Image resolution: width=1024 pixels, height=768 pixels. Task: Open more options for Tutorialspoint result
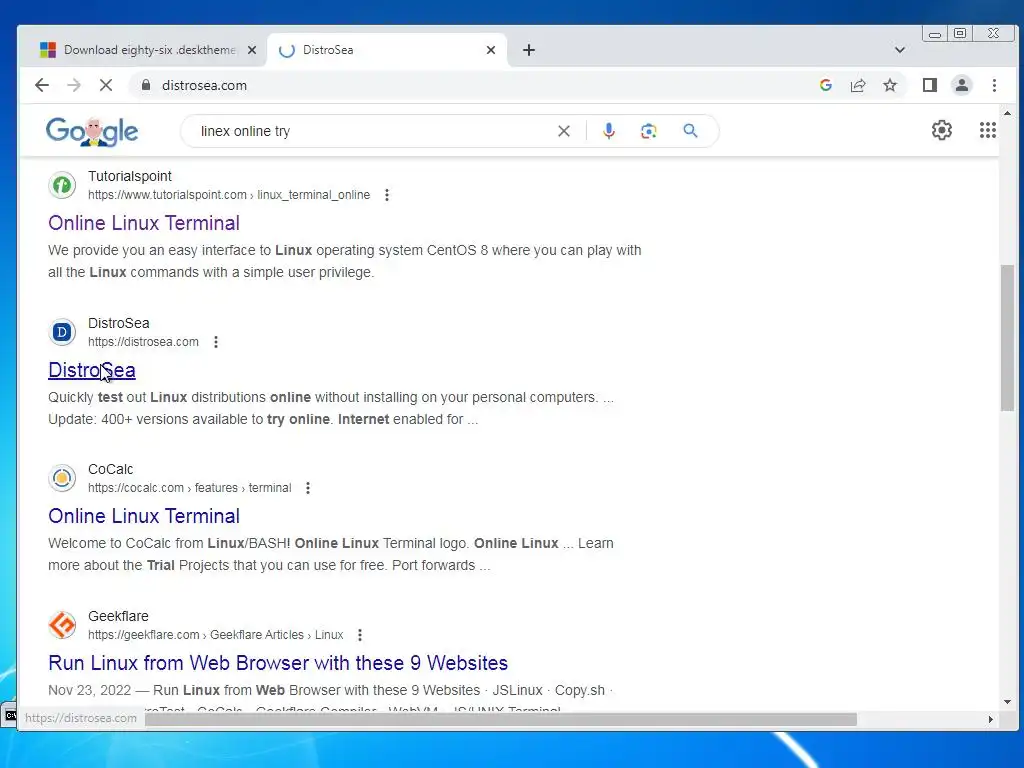click(x=387, y=195)
